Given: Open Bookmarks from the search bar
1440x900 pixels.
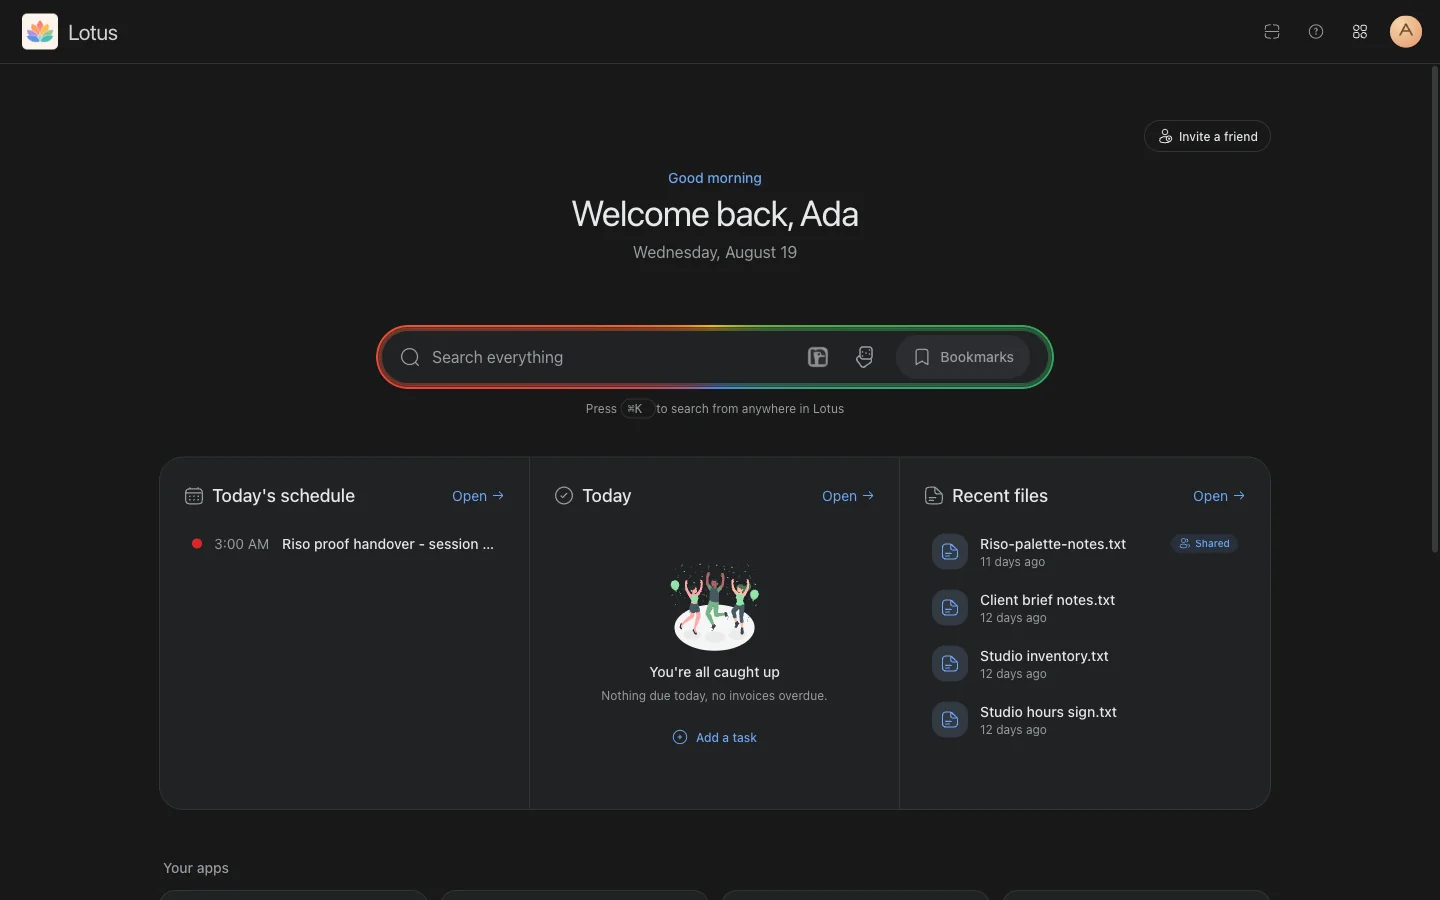Looking at the screenshot, I should point(963,357).
